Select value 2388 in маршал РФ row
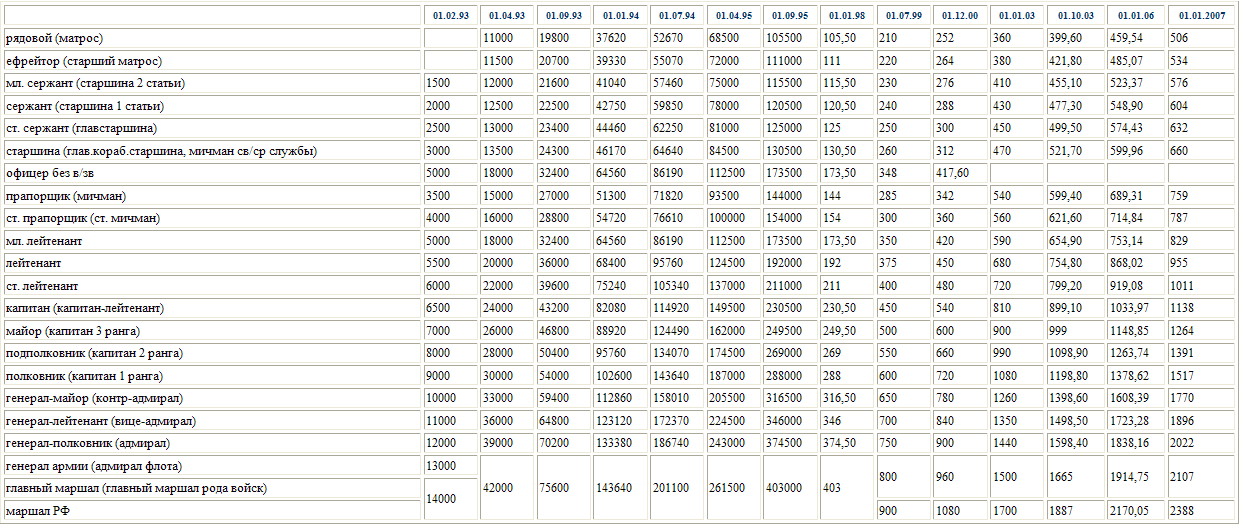This screenshot has width=1243, height=529. tap(1184, 511)
